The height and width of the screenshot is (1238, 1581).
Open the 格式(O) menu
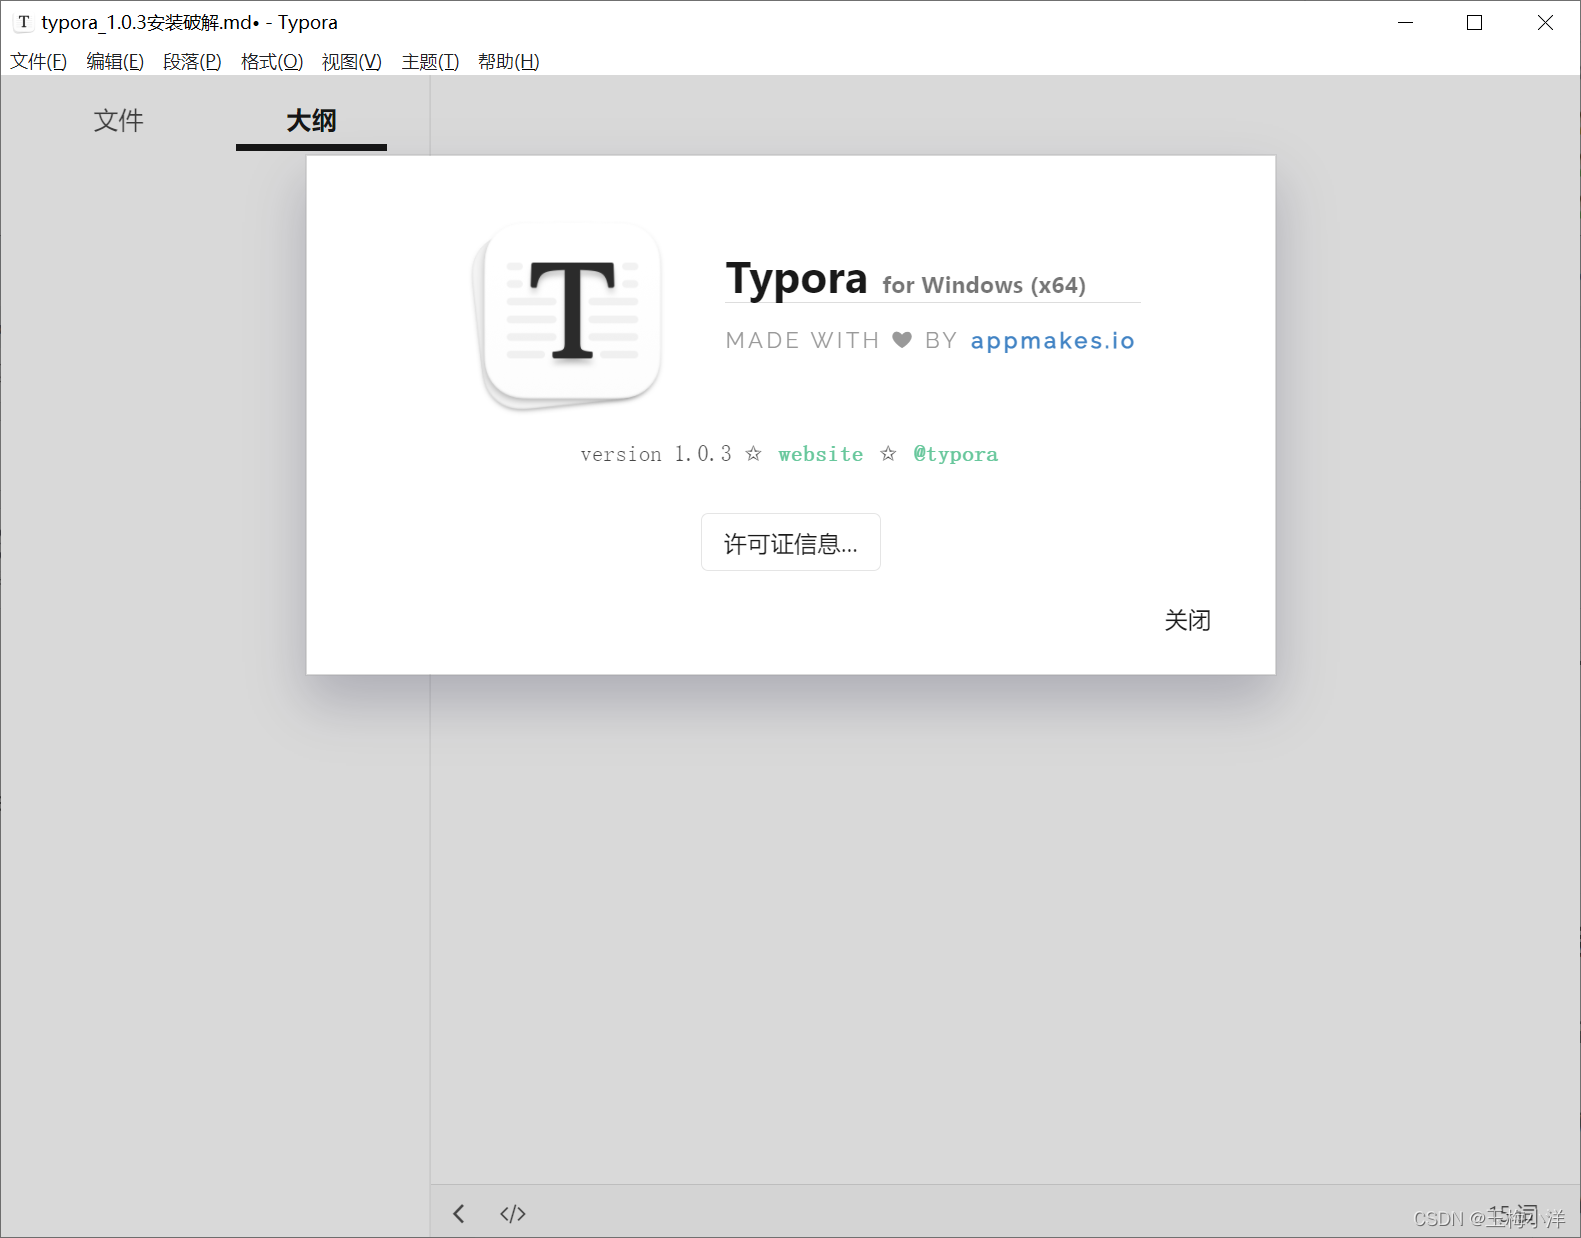pos(272,62)
